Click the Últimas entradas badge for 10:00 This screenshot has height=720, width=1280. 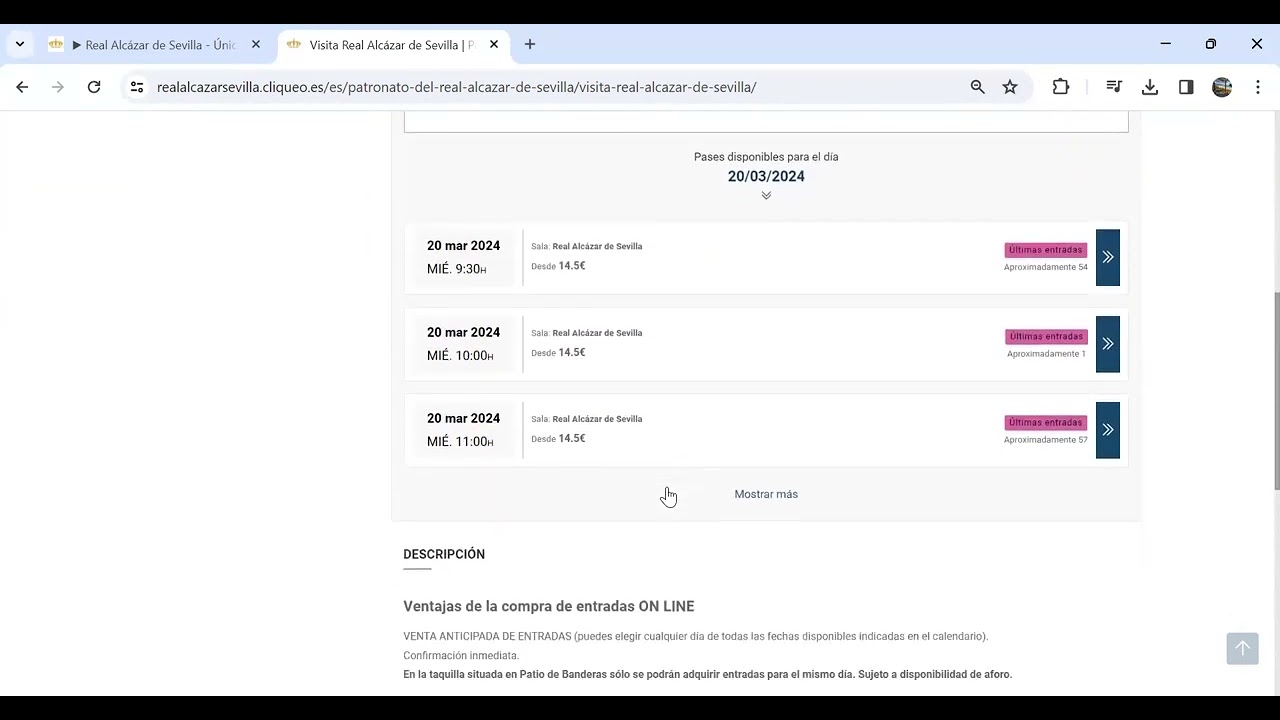click(1045, 336)
